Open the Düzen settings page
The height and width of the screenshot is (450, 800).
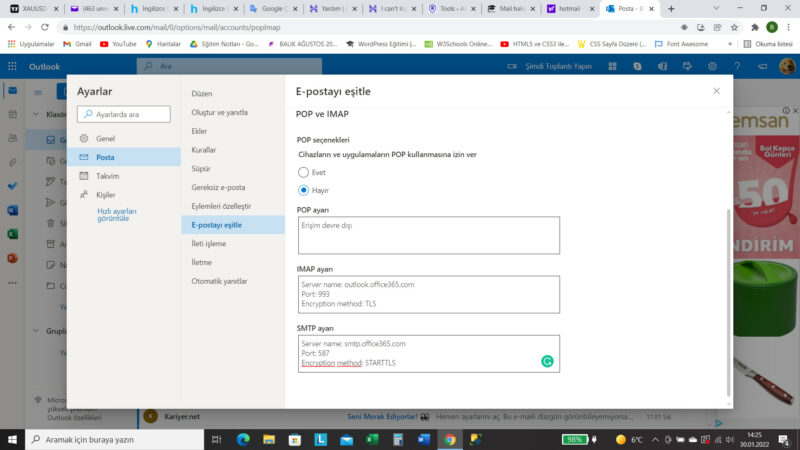[x=233, y=94]
